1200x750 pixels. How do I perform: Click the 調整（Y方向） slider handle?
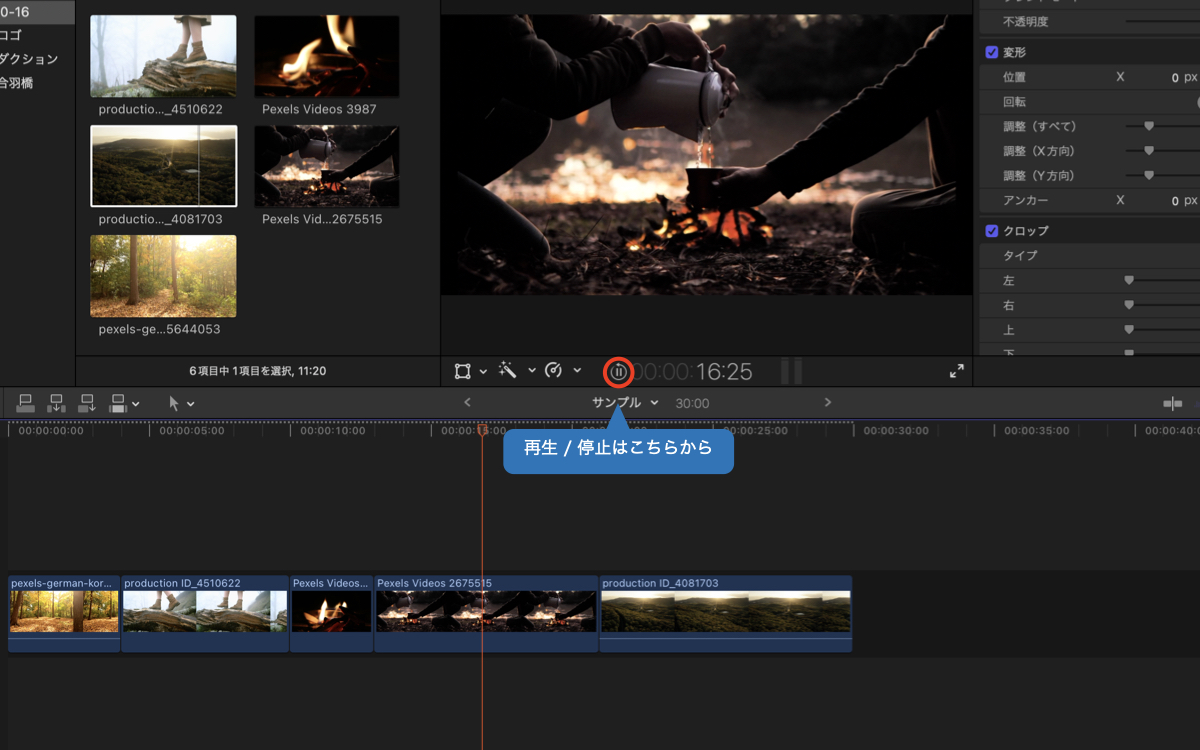pyautogui.click(x=1149, y=176)
